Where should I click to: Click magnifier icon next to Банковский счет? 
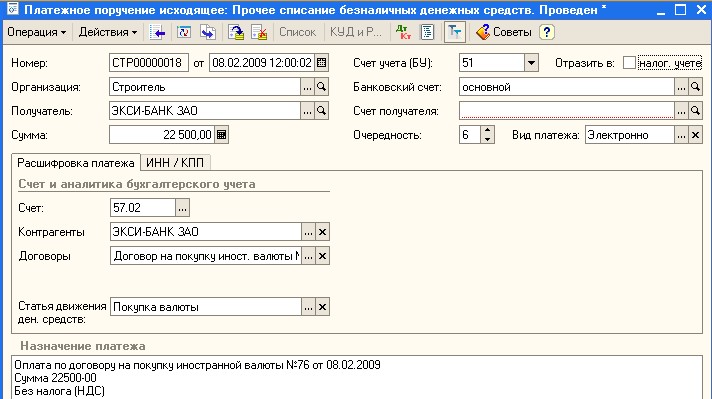pos(695,87)
